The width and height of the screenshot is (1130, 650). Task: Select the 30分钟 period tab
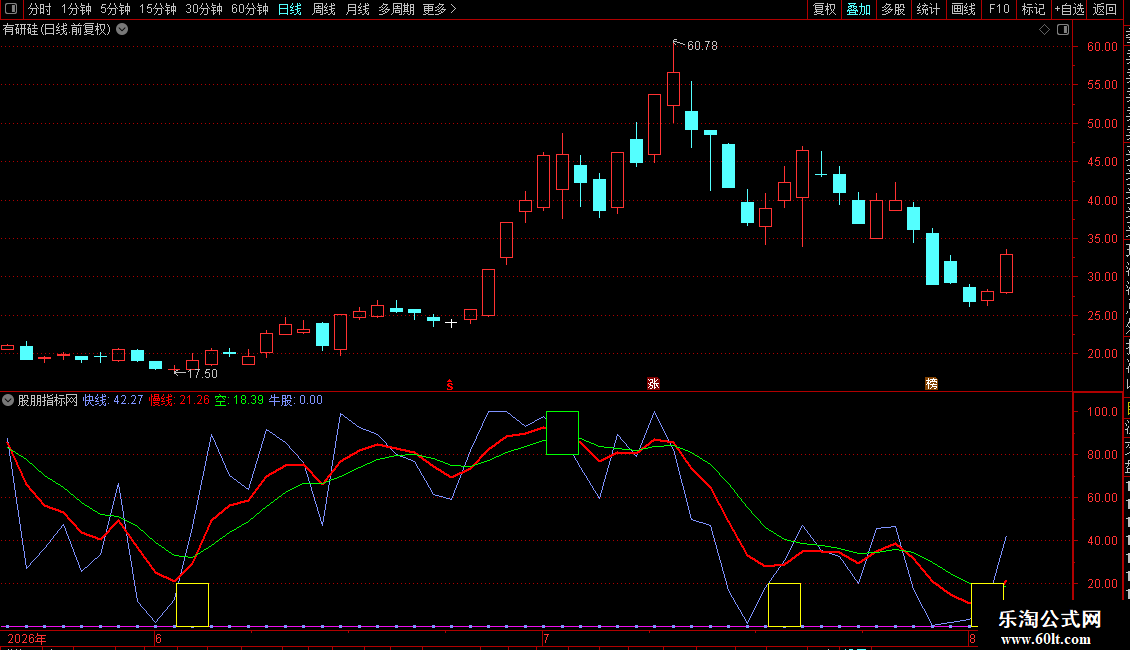(x=204, y=9)
